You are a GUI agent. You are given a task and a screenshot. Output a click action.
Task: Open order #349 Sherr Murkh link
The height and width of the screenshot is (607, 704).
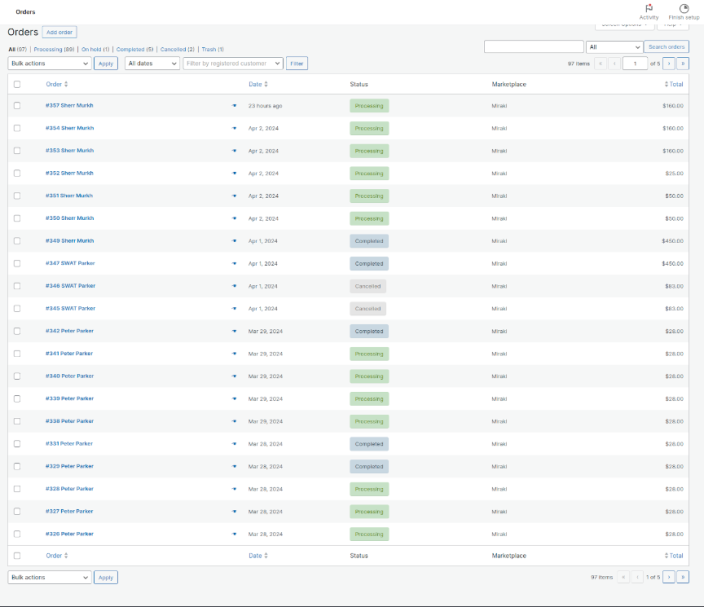pyautogui.click(x=69, y=241)
